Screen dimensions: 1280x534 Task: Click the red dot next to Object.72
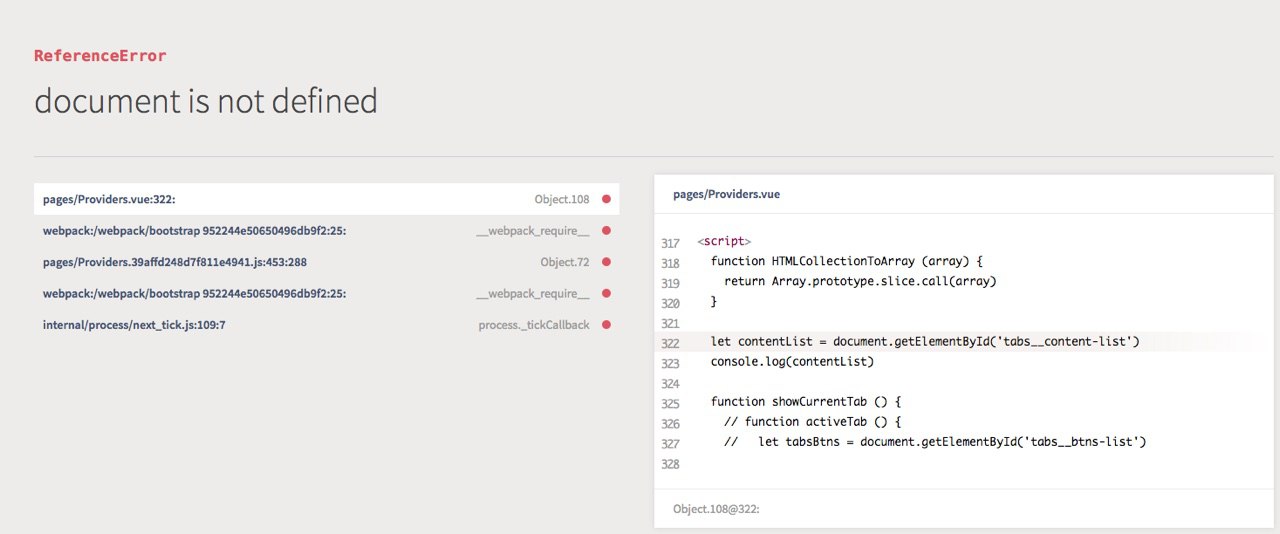(606, 262)
